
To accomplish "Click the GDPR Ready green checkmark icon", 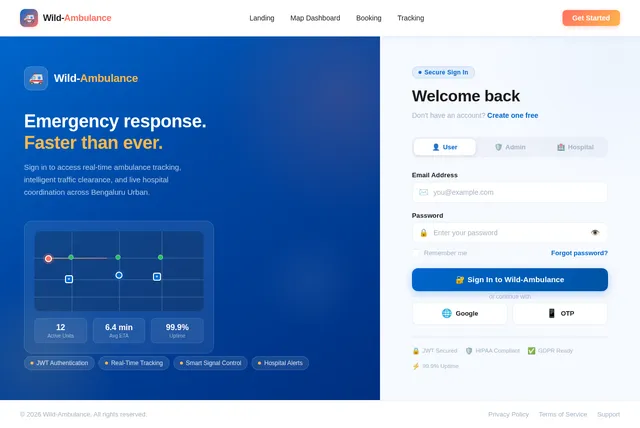I will click(531, 351).
